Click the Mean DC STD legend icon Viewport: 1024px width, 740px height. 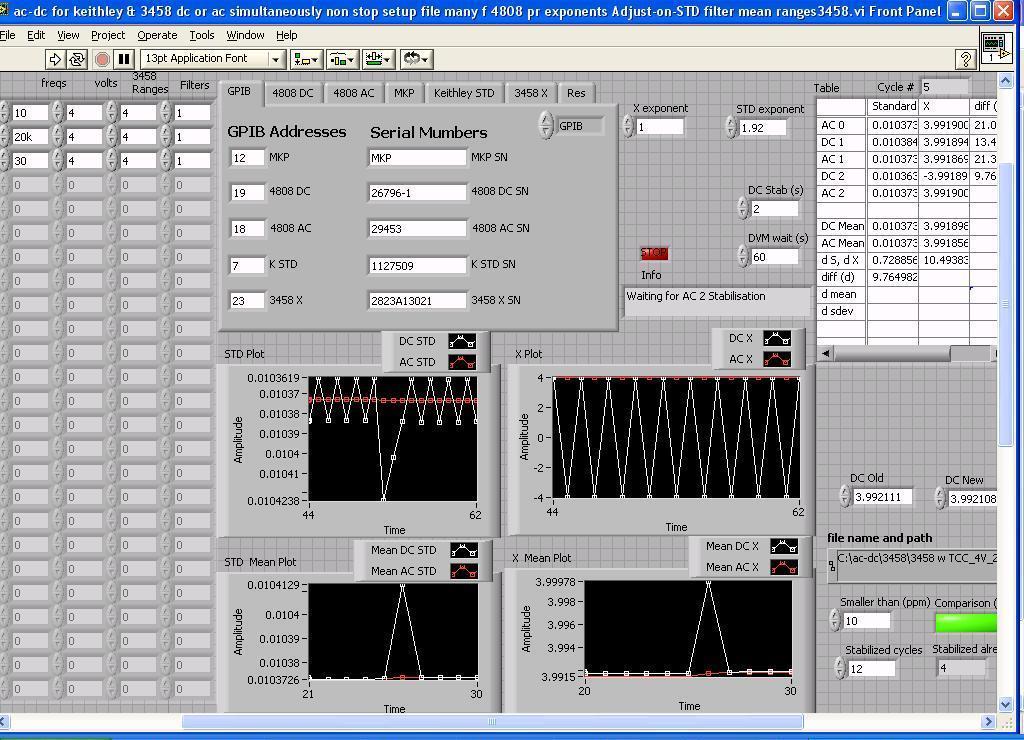pos(464,550)
